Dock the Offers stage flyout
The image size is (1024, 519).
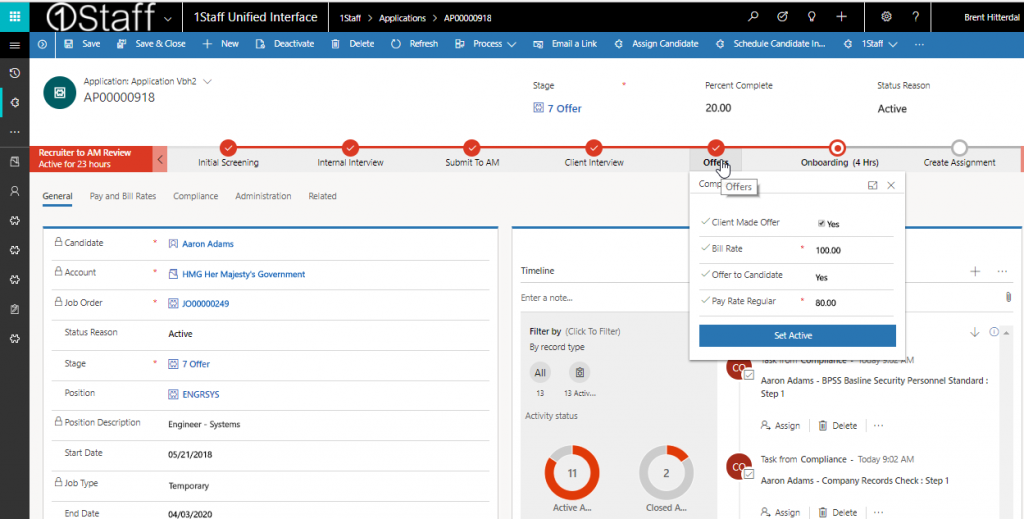pos(872,185)
